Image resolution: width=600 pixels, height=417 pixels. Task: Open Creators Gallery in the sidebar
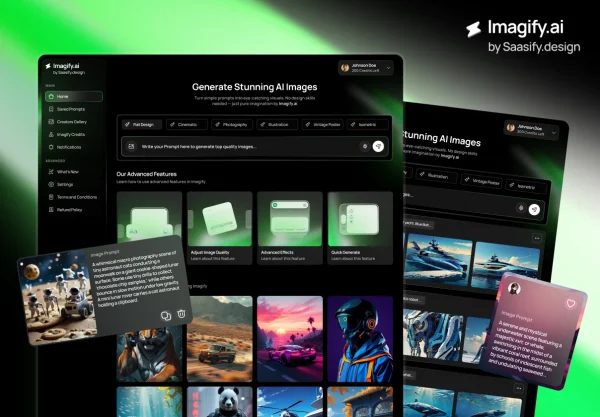click(x=72, y=122)
